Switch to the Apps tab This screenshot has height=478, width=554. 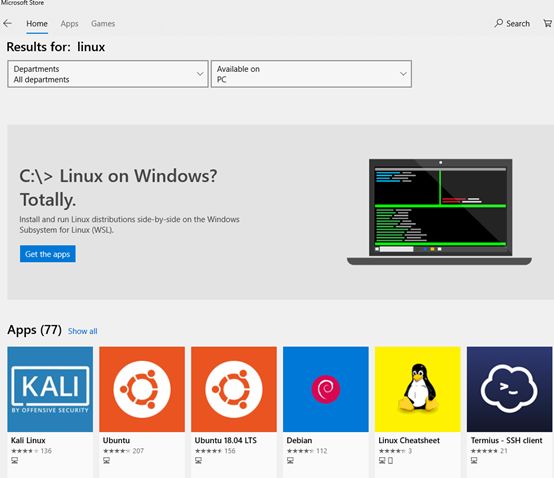click(x=69, y=24)
